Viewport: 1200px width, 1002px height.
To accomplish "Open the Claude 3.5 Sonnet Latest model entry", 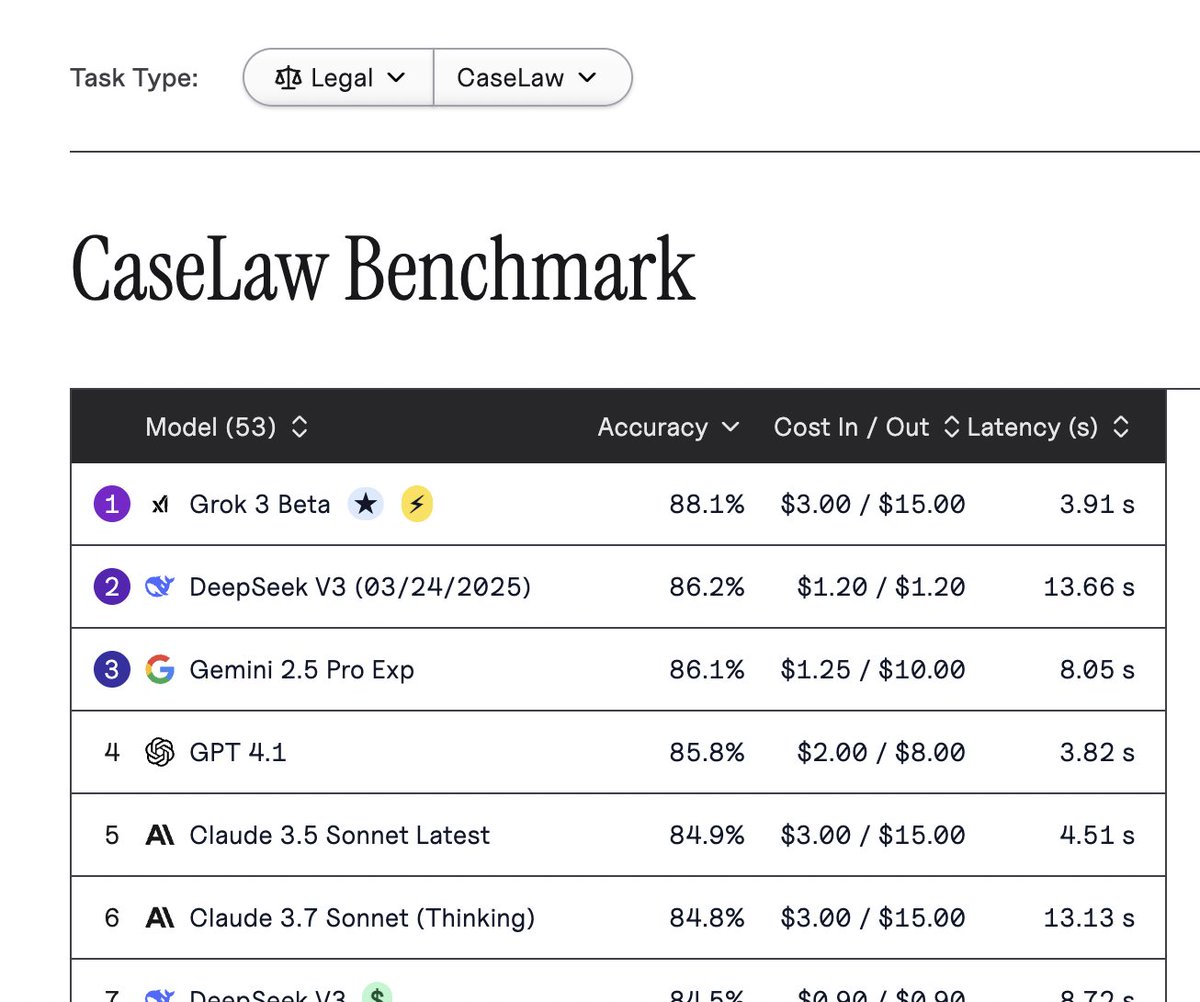I will pyautogui.click(x=340, y=835).
